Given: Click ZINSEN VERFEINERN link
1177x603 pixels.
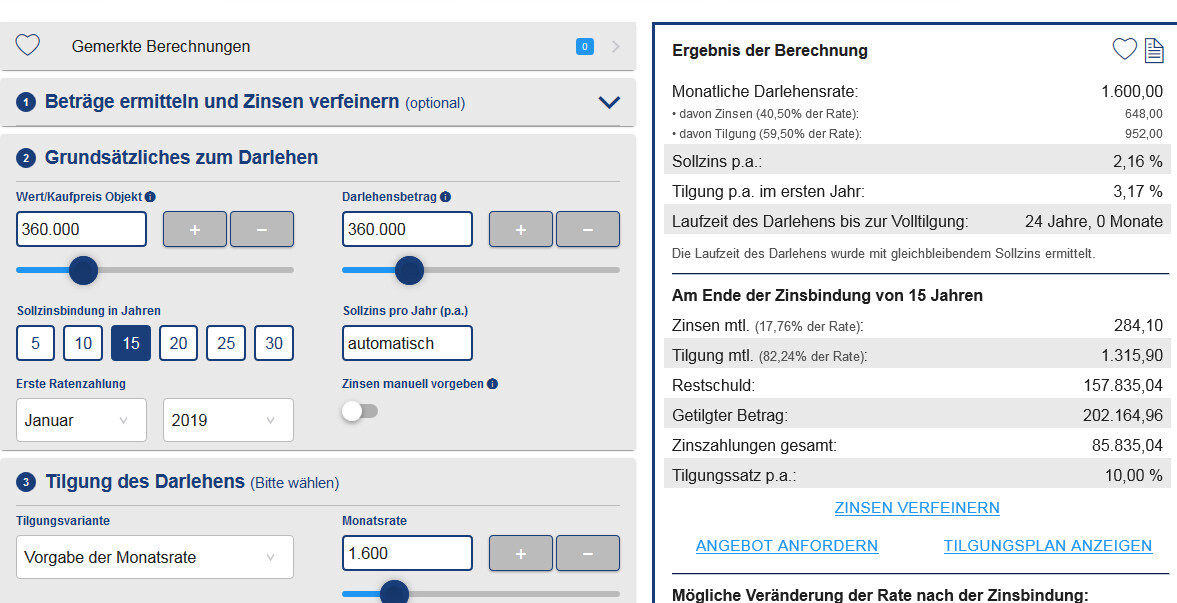Looking at the screenshot, I should tap(917, 508).
